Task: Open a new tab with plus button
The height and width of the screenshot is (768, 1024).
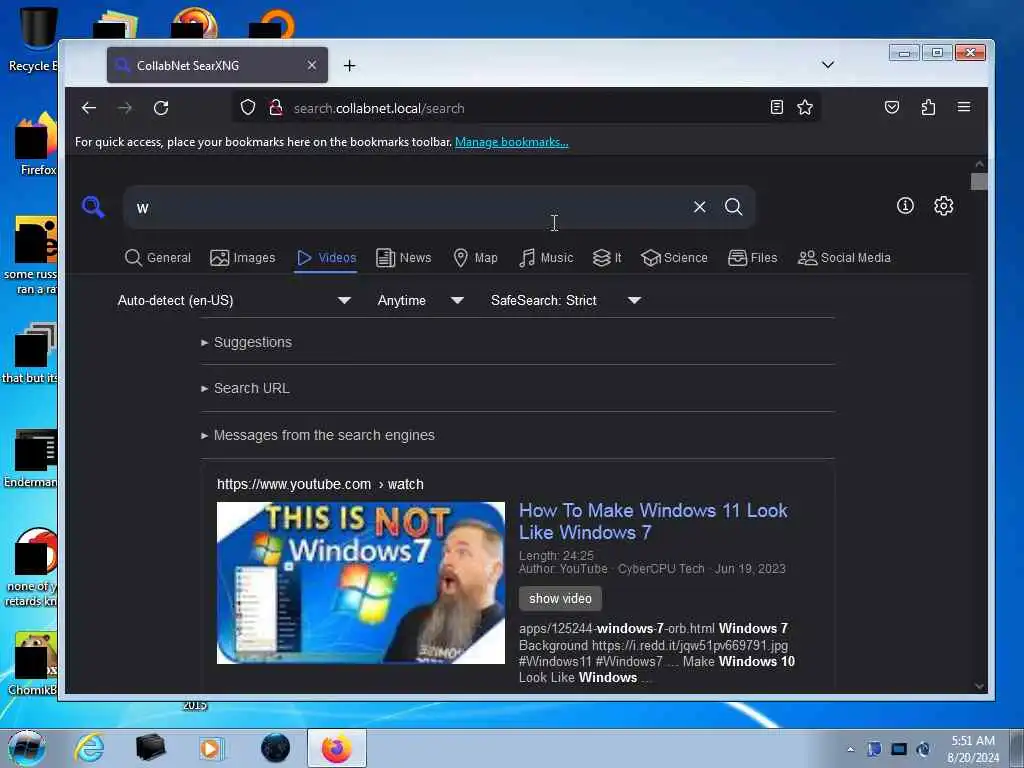Action: [x=349, y=65]
